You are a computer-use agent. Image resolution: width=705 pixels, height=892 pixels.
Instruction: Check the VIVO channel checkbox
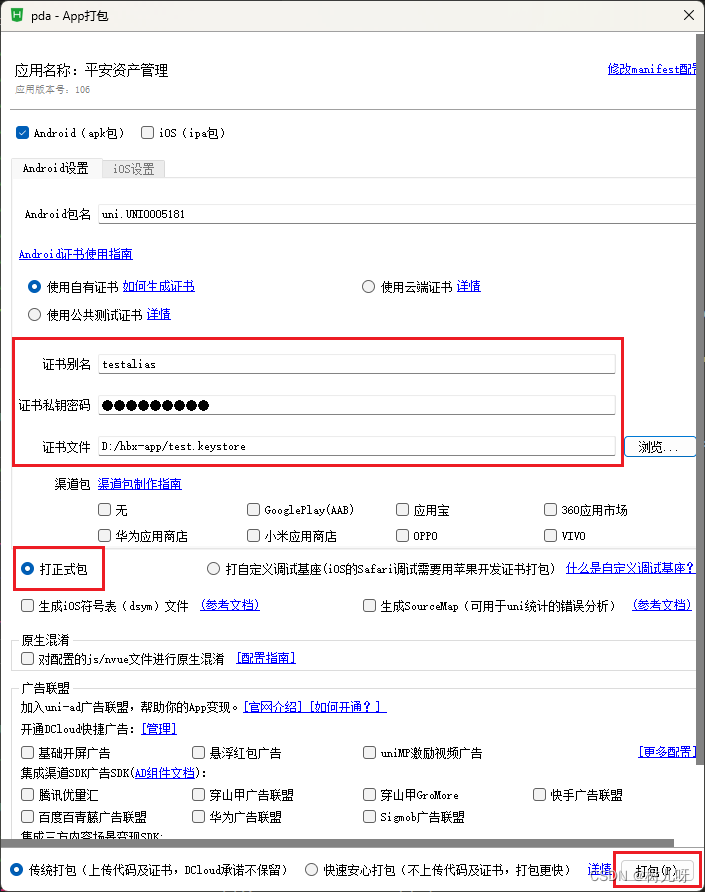click(x=550, y=536)
